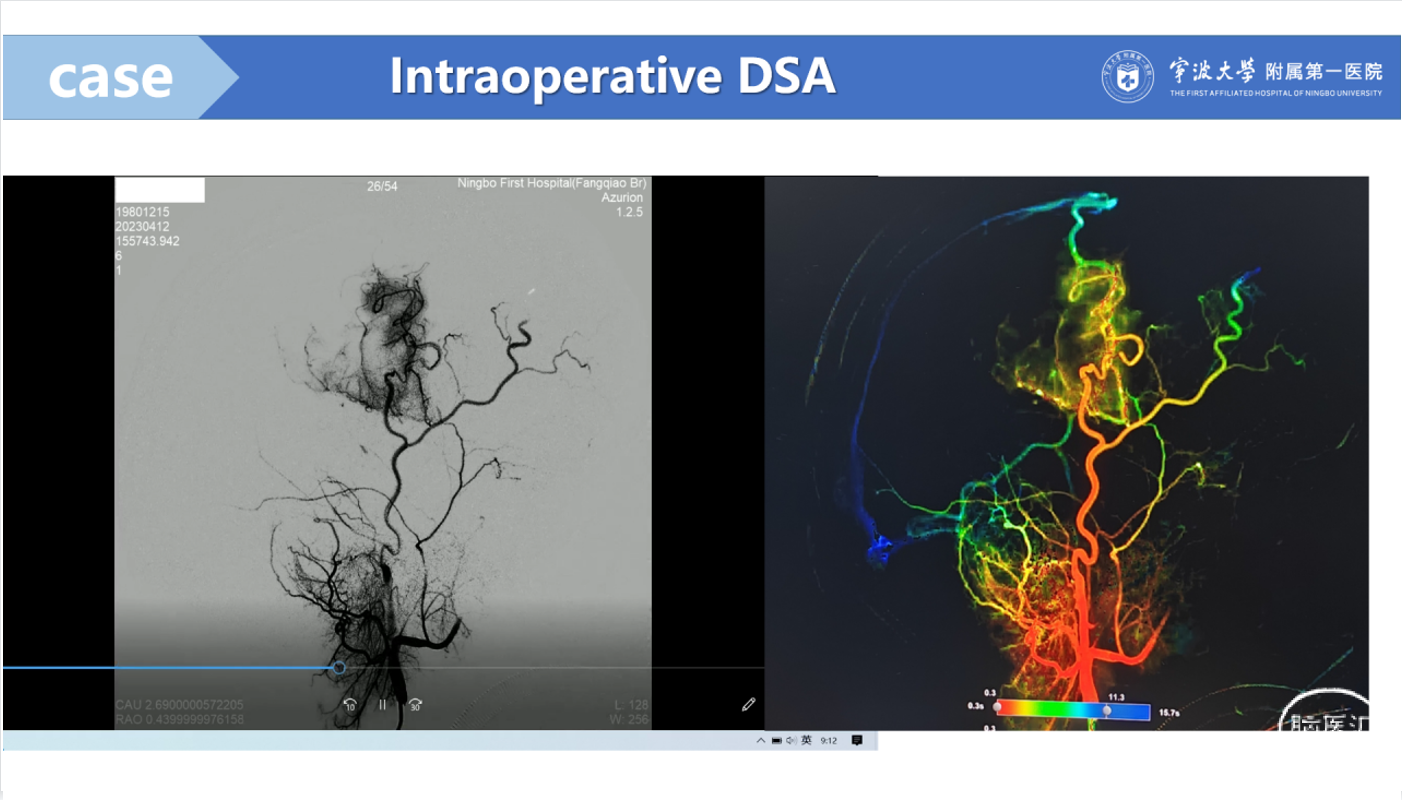Click the 'case' header label
The height and width of the screenshot is (800, 1402).
[x=110, y=77]
